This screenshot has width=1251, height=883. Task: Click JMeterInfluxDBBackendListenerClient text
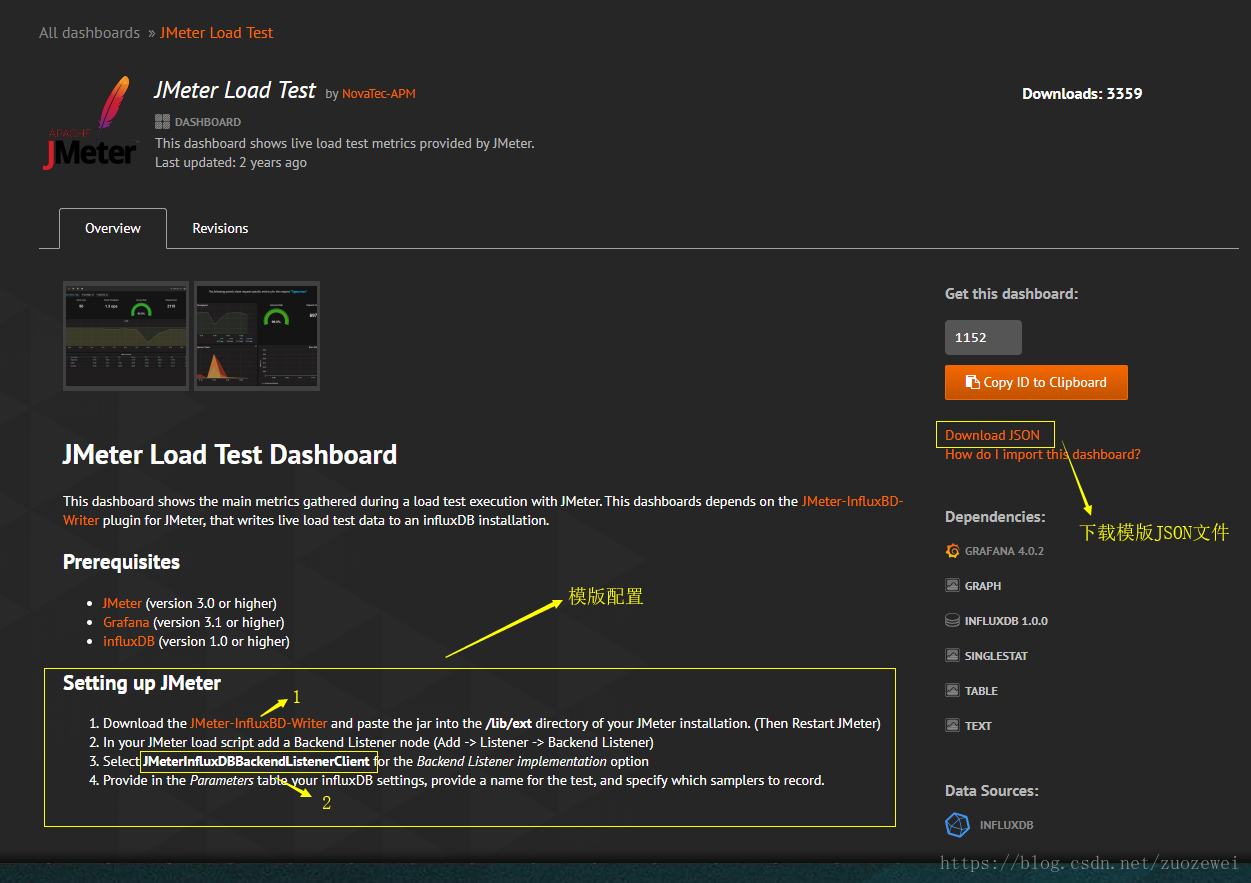257,761
